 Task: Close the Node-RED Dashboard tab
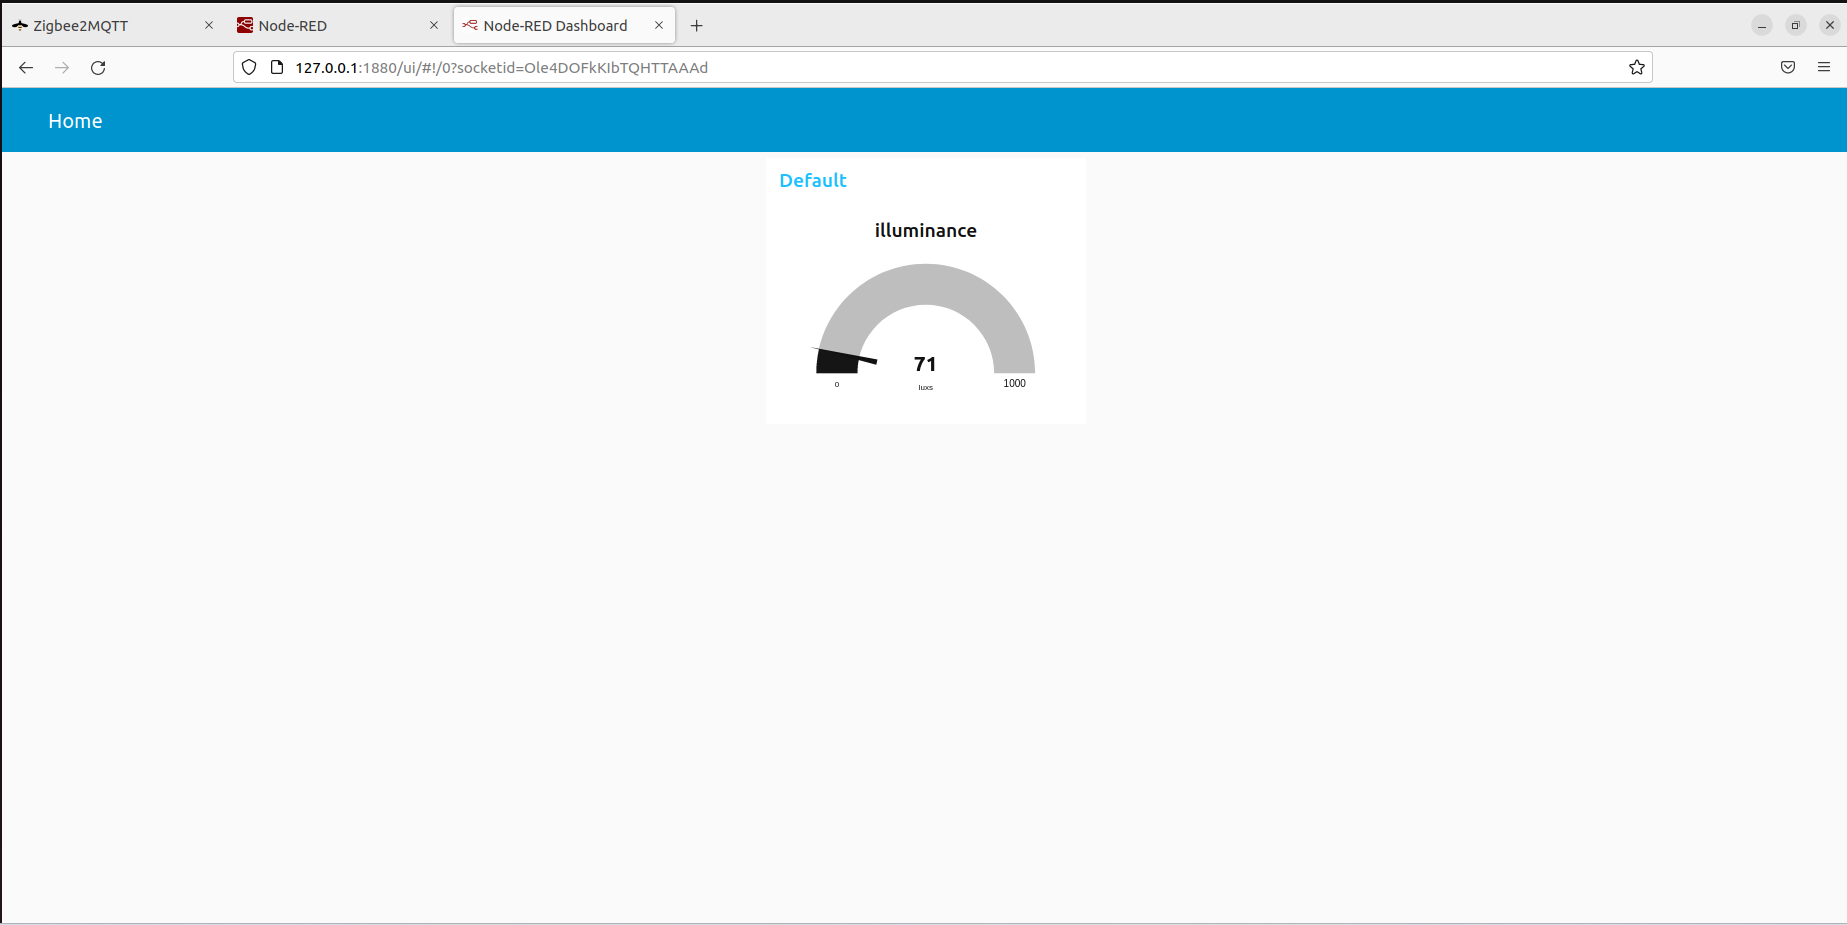[x=659, y=25]
